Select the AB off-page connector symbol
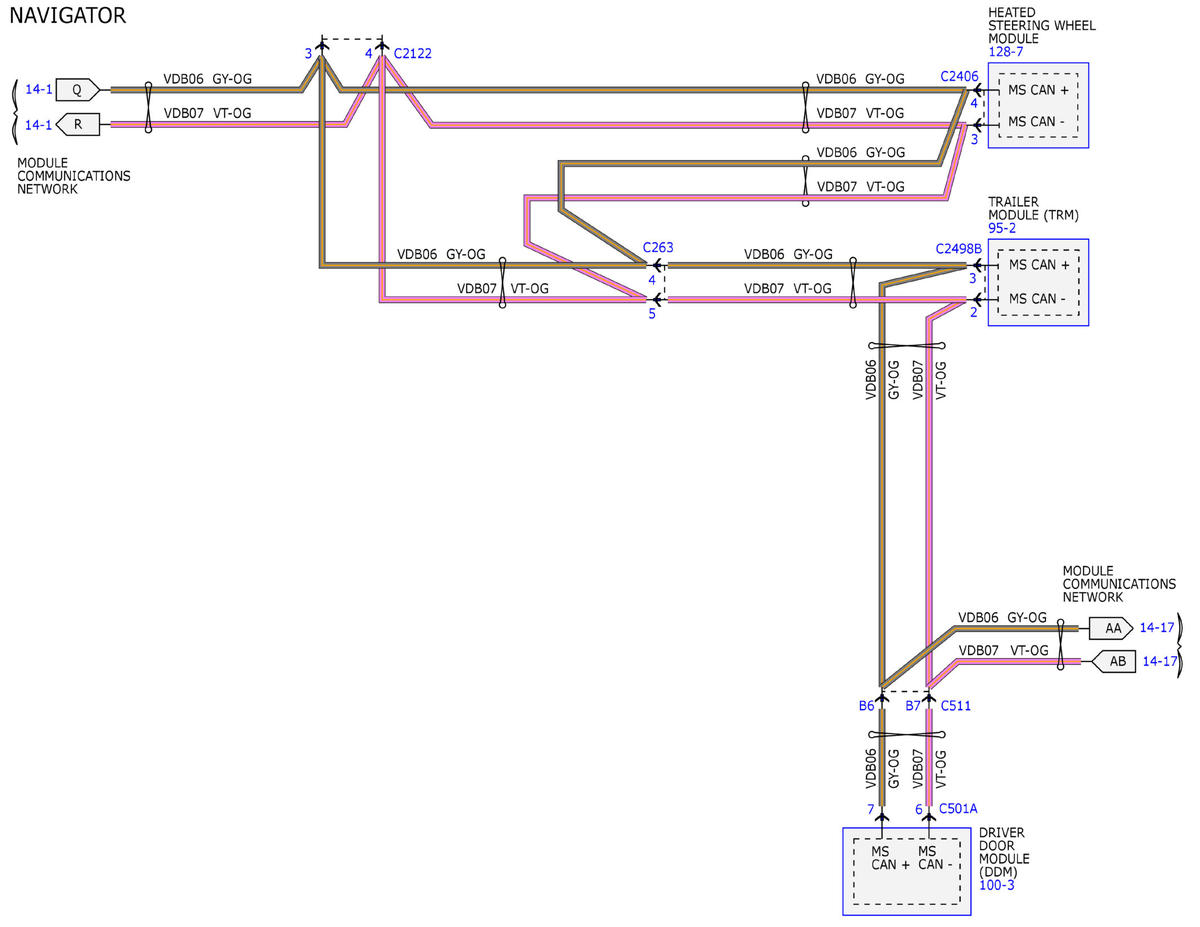 click(x=1113, y=661)
